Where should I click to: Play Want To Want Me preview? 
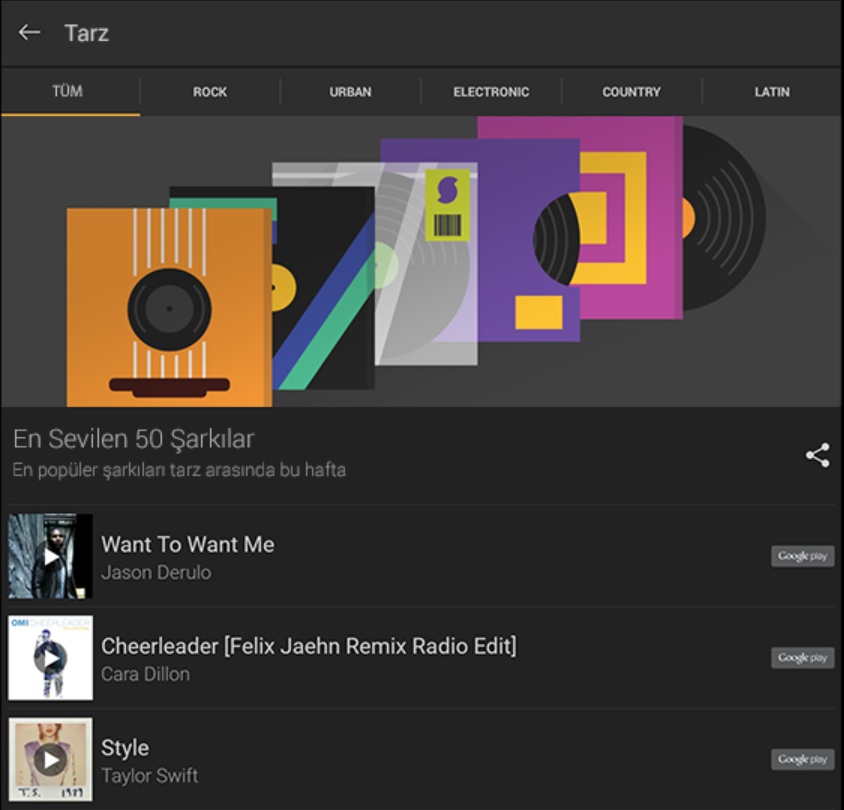[x=50, y=556]
